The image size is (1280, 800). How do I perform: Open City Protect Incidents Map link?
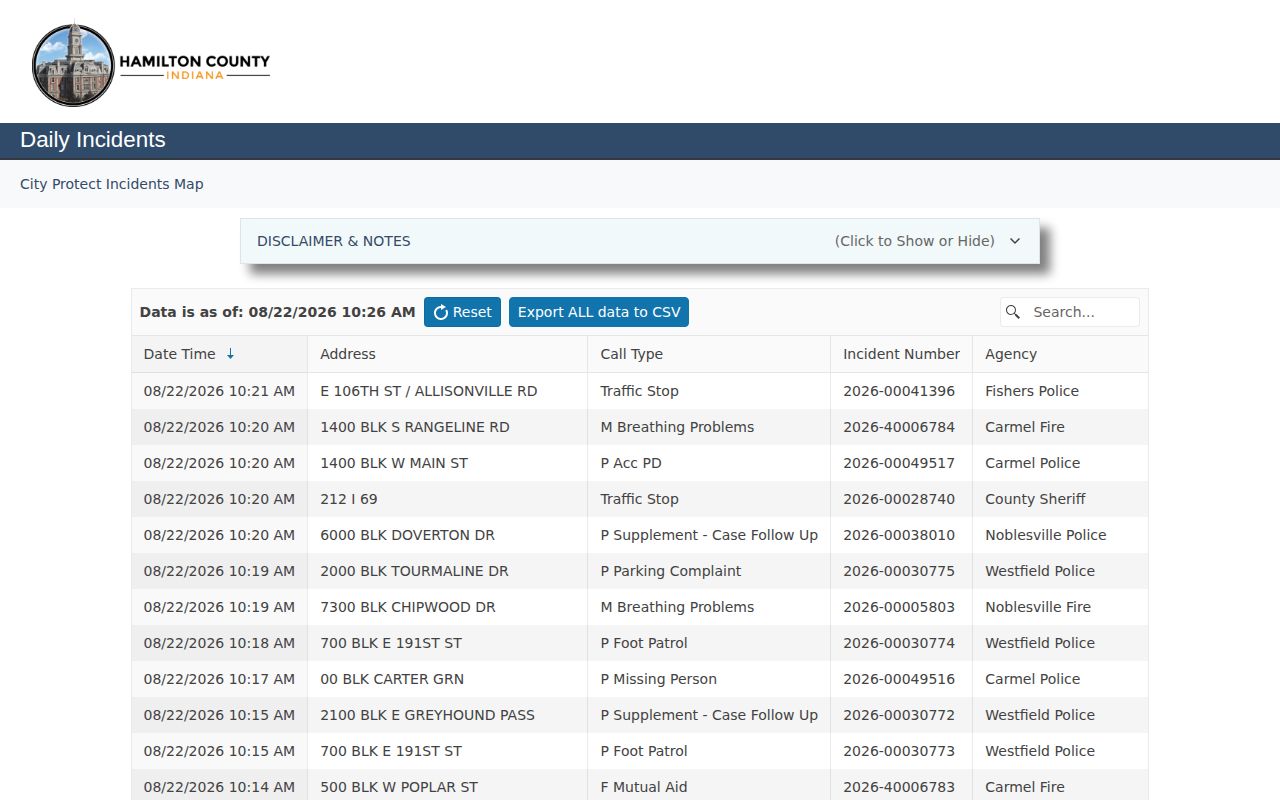point(112,184)
